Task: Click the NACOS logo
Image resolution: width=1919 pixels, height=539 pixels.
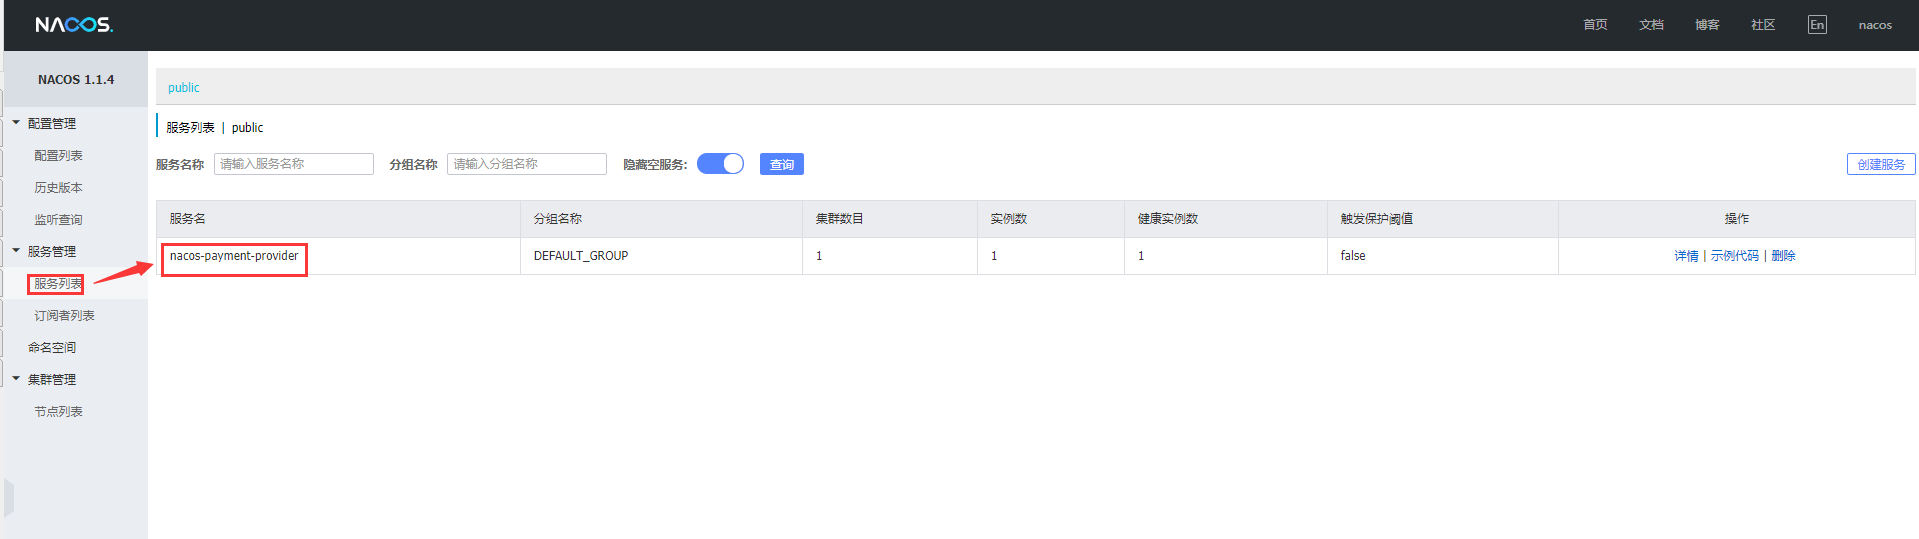Action: pyautogui.click(x=74, y=25)
